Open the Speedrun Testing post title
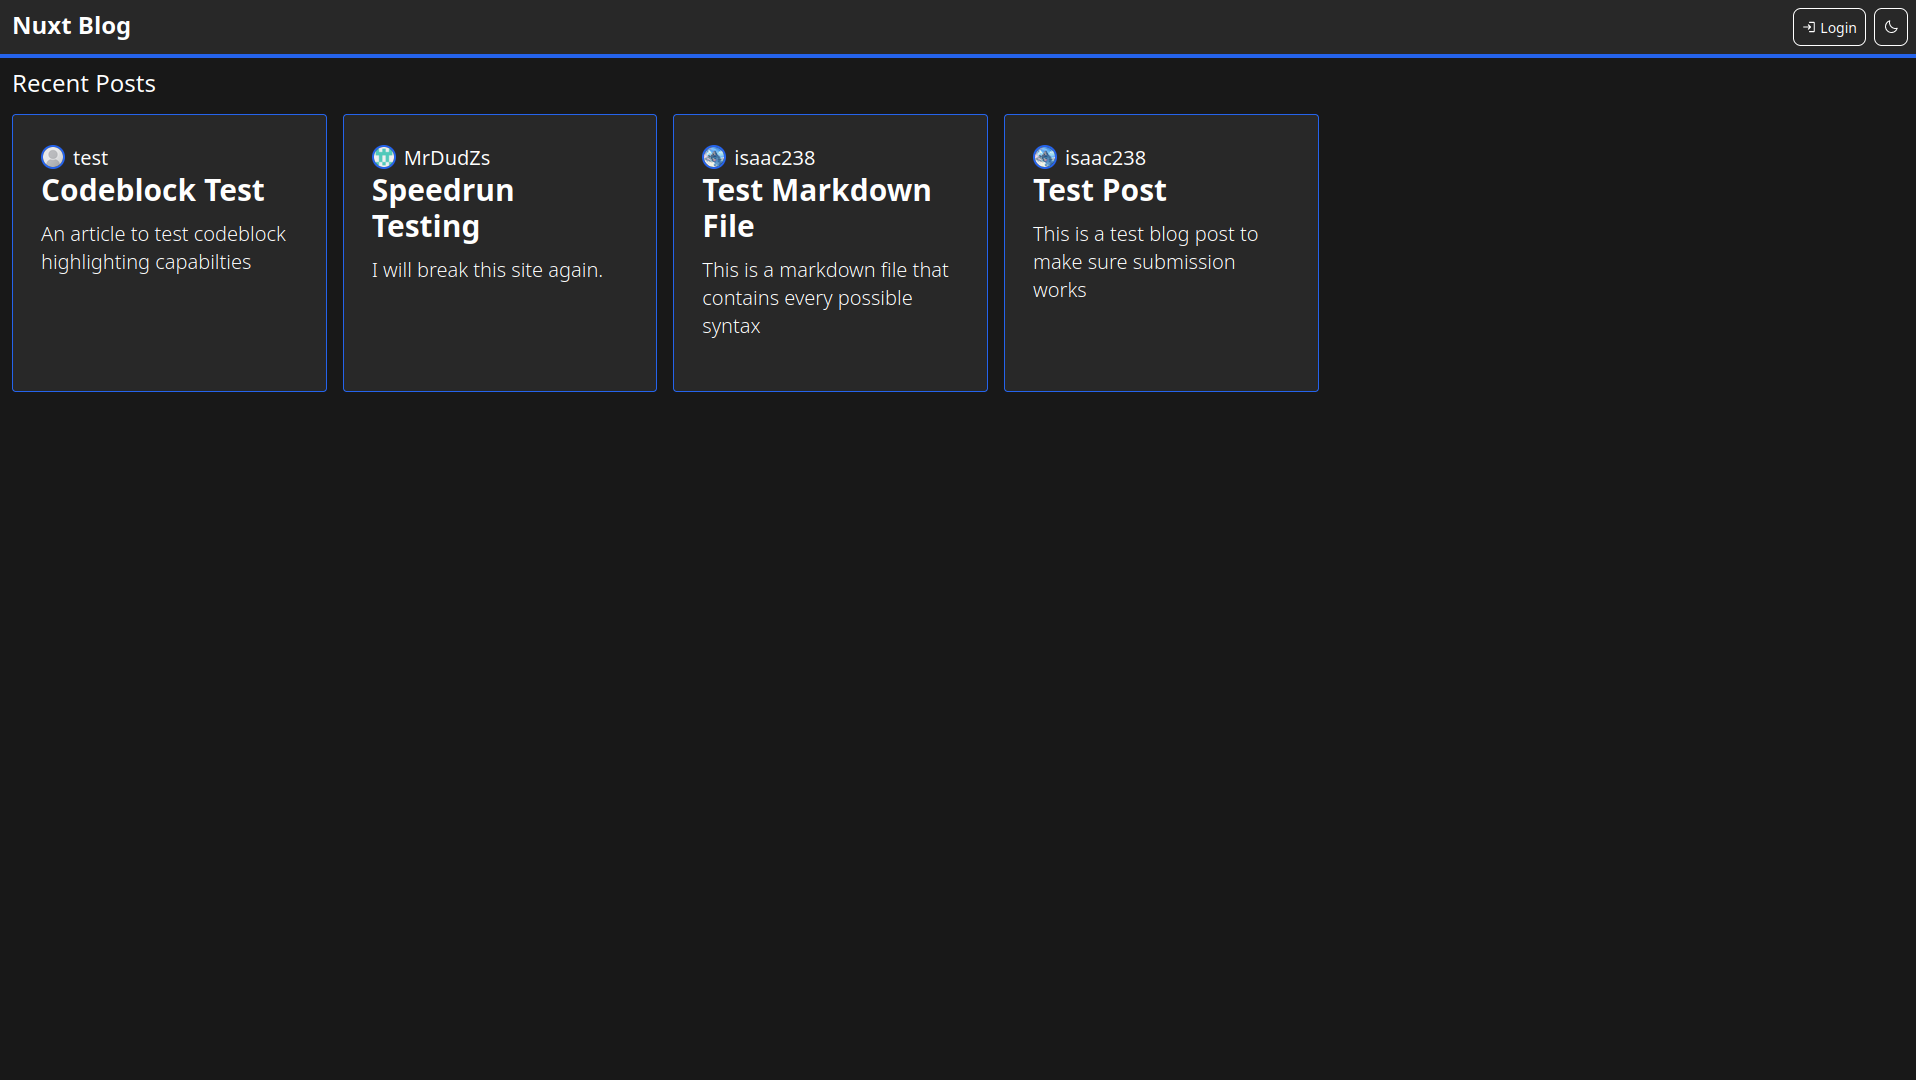The image size is (1916, 1080). coord(443,208)
